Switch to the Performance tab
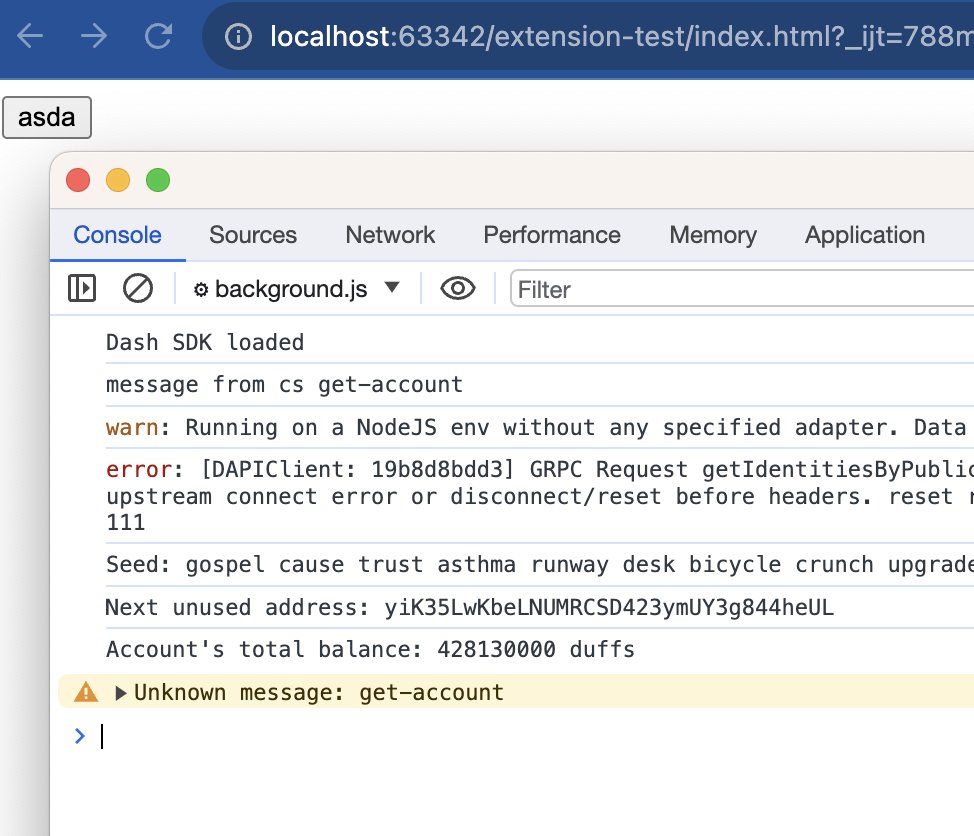 coord(552,235)
